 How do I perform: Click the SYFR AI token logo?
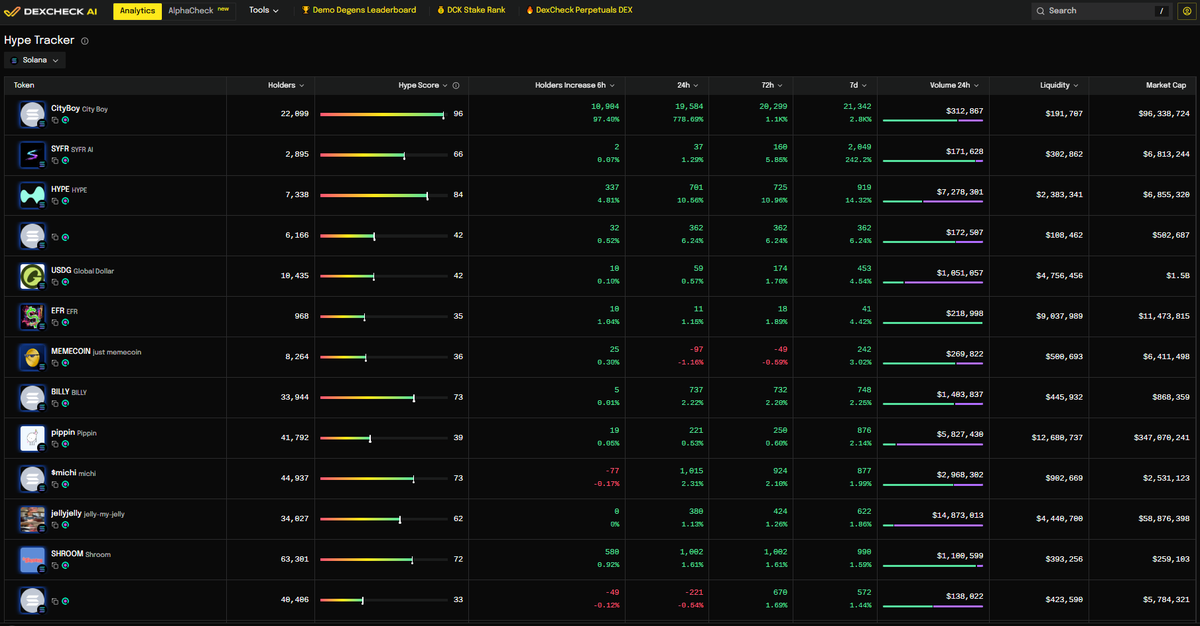(33, 154)
